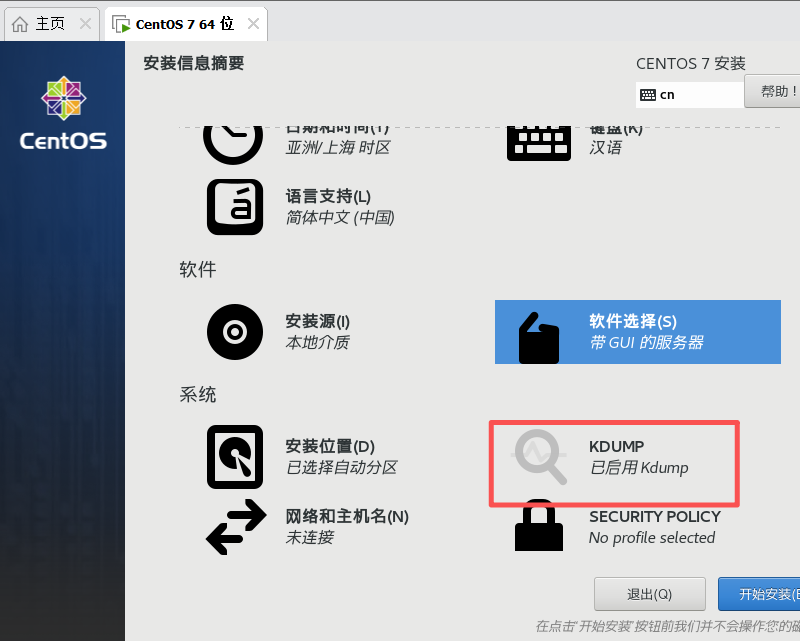Click the No profile selected text
Image resolution: width=800 pixels, height=641 pixels.
click(x=652, y=537)
